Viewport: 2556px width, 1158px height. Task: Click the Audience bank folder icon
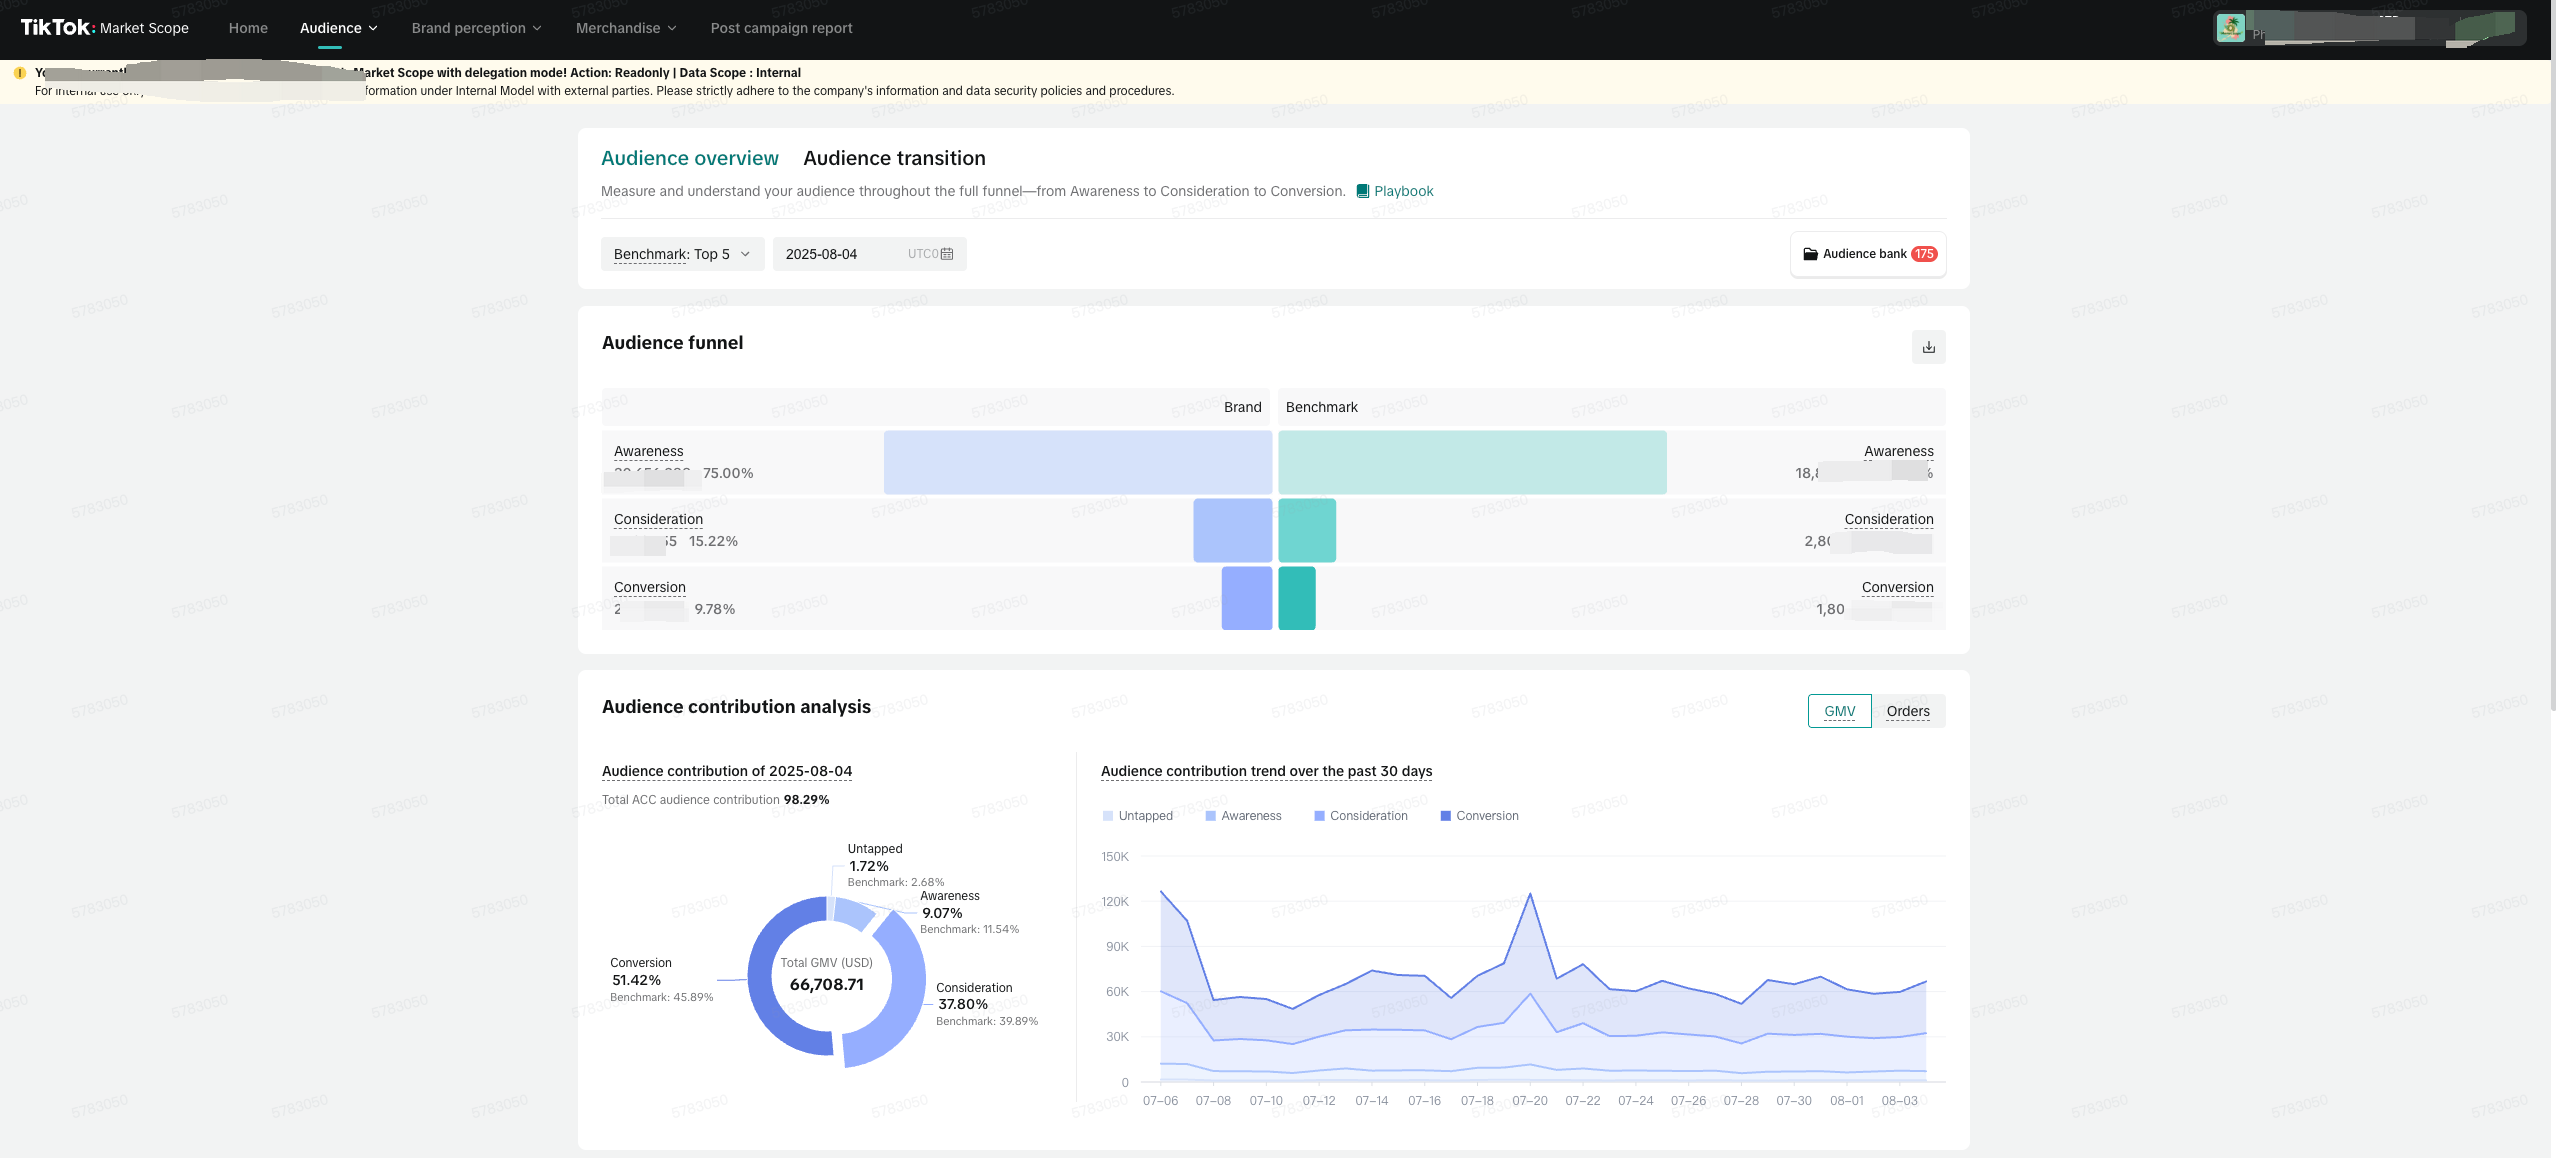(1810, 254)
